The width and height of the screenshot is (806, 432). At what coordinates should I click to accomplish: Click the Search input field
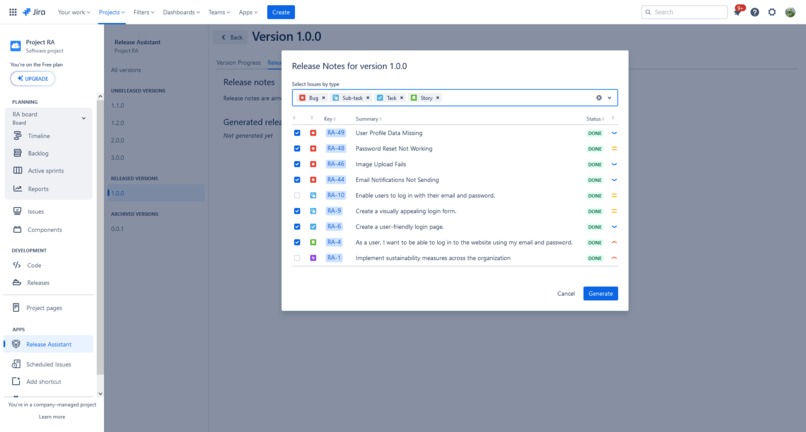(x=684, y=12)
